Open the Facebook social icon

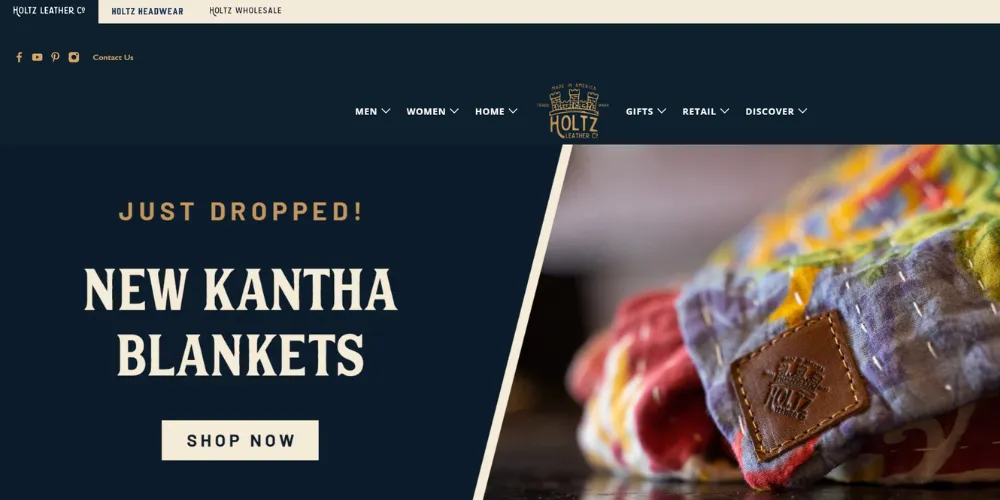[x=19, y=57]
